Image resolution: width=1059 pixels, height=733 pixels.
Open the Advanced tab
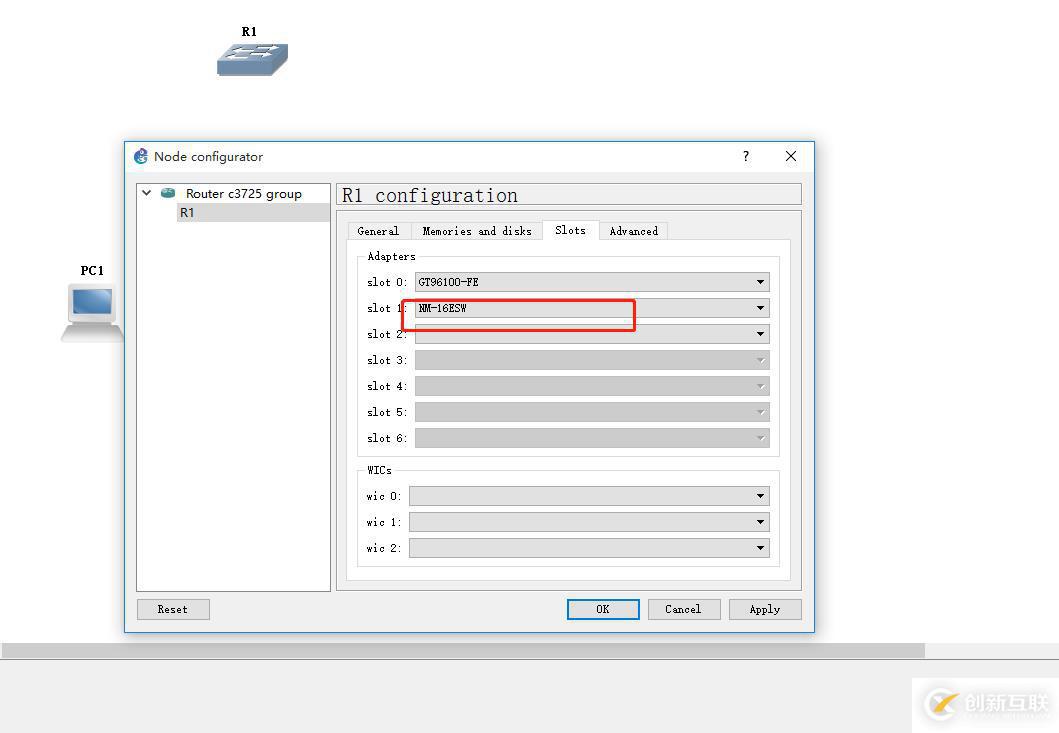pos(634,231)
